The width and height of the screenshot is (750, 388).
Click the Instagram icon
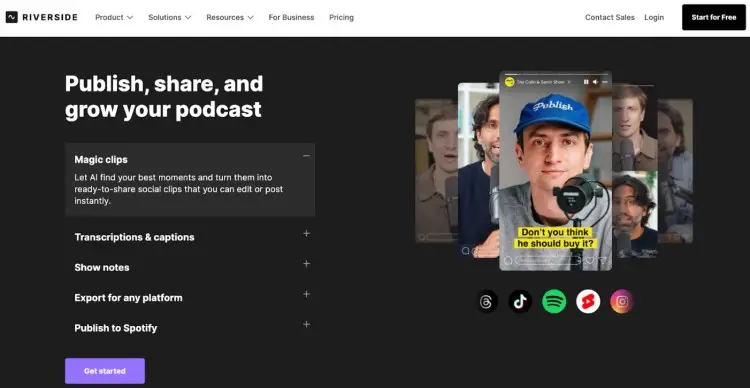pyautogui.click(x=622, y=301)
